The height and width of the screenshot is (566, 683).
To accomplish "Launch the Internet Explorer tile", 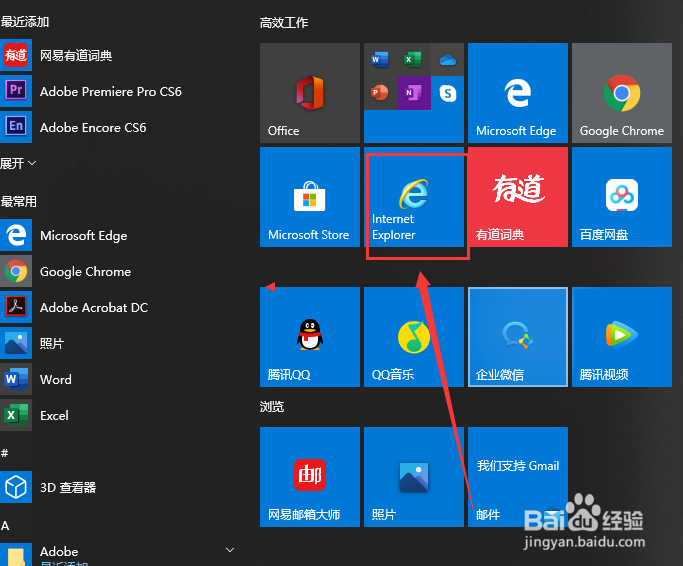I will [414, 197].
